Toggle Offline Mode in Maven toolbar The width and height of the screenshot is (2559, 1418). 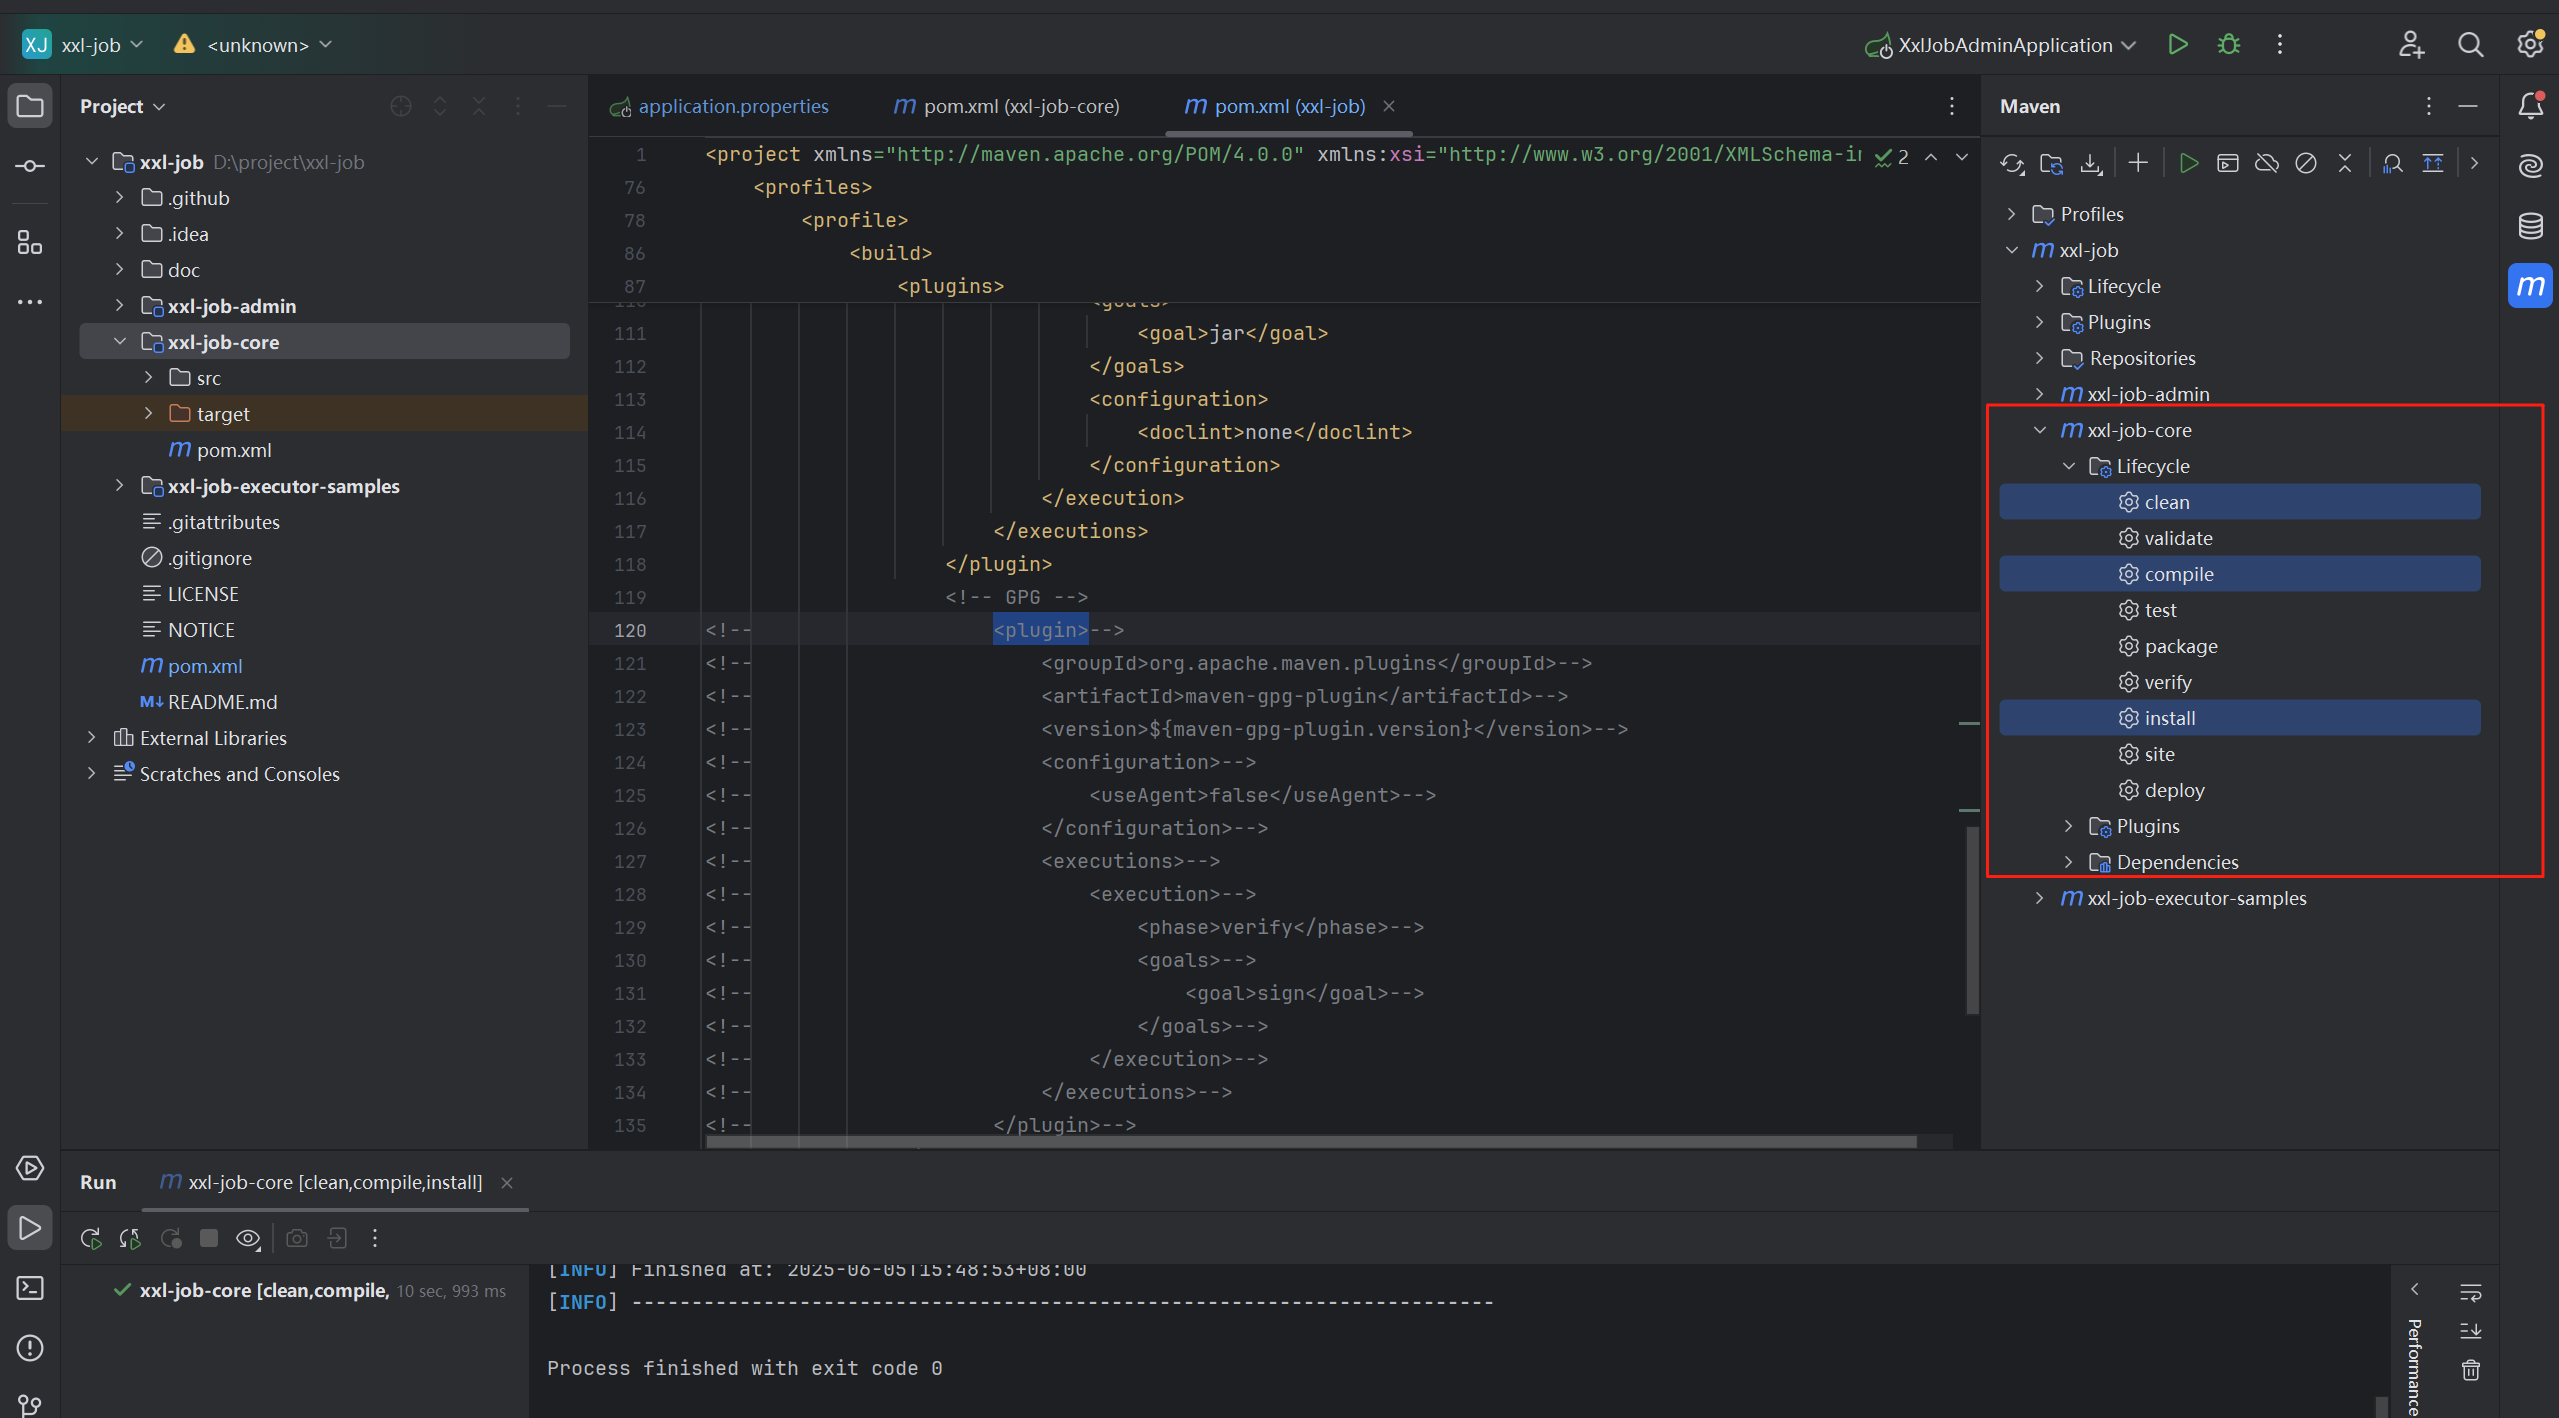point(2267,163)
